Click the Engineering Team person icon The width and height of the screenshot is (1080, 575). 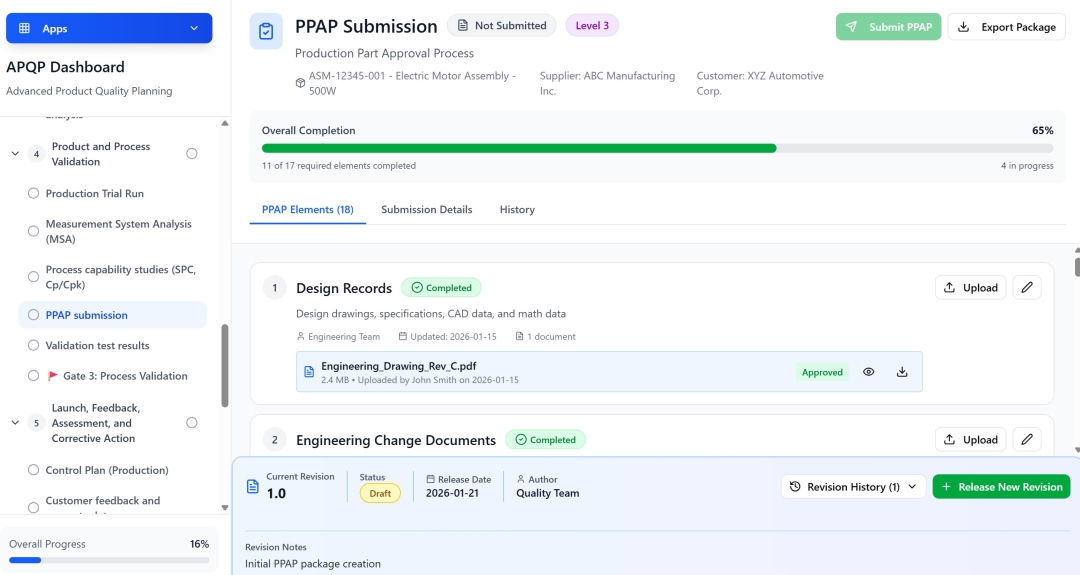pyautogui.click(x=300, y=337)
